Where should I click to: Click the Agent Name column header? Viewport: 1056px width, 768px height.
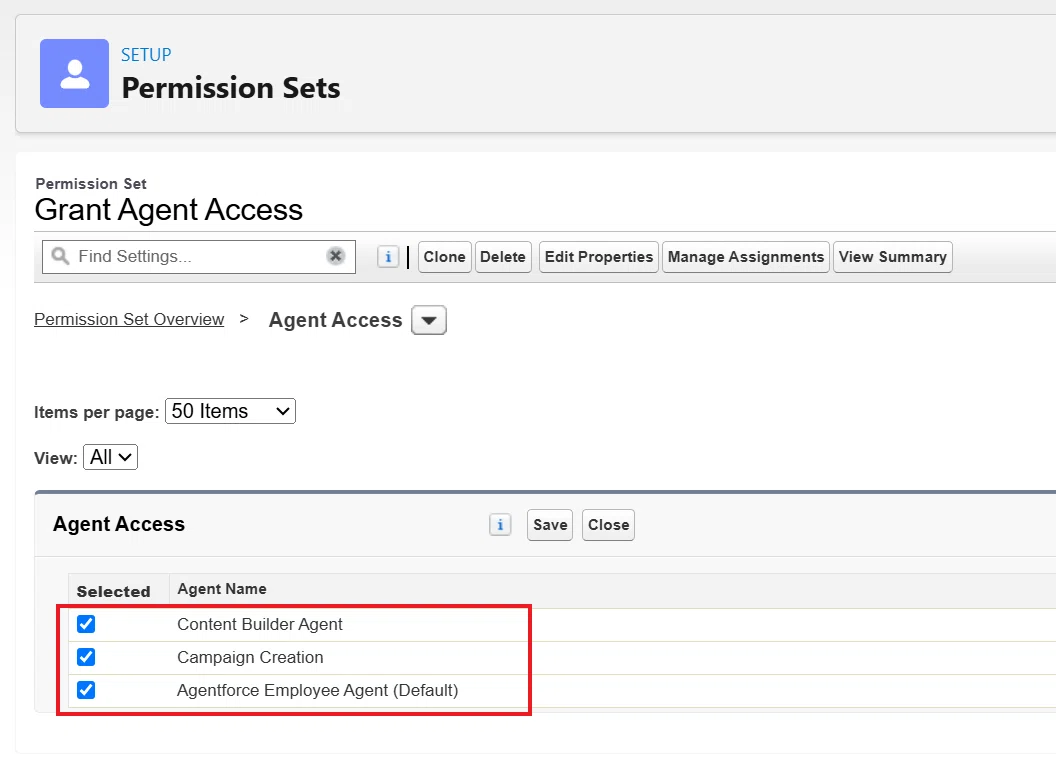[222, 589]
